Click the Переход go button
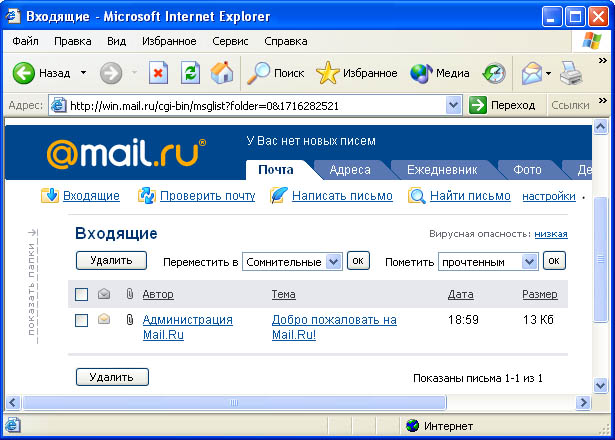615x440 pixels. (502, 105)
